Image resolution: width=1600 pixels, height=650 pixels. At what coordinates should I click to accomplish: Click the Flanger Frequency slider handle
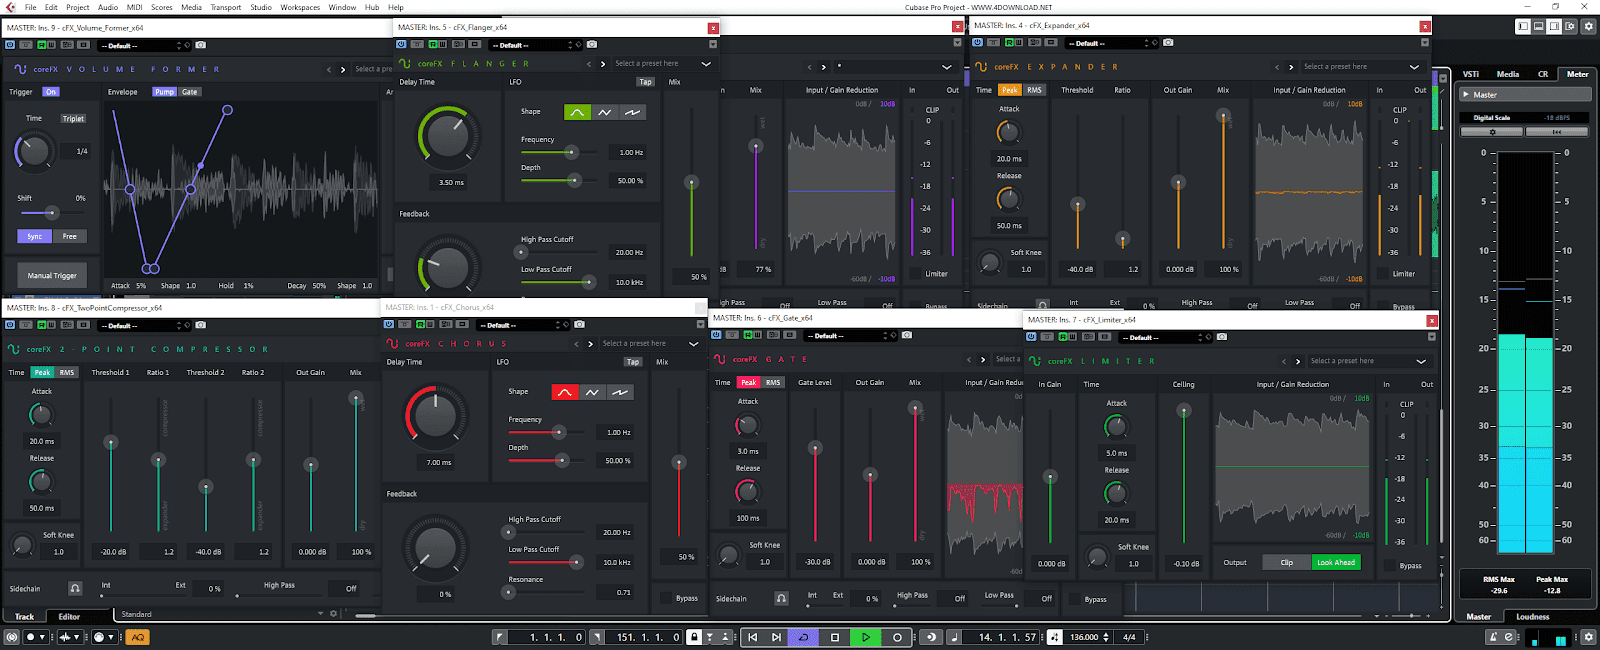(x=571, y=152)
